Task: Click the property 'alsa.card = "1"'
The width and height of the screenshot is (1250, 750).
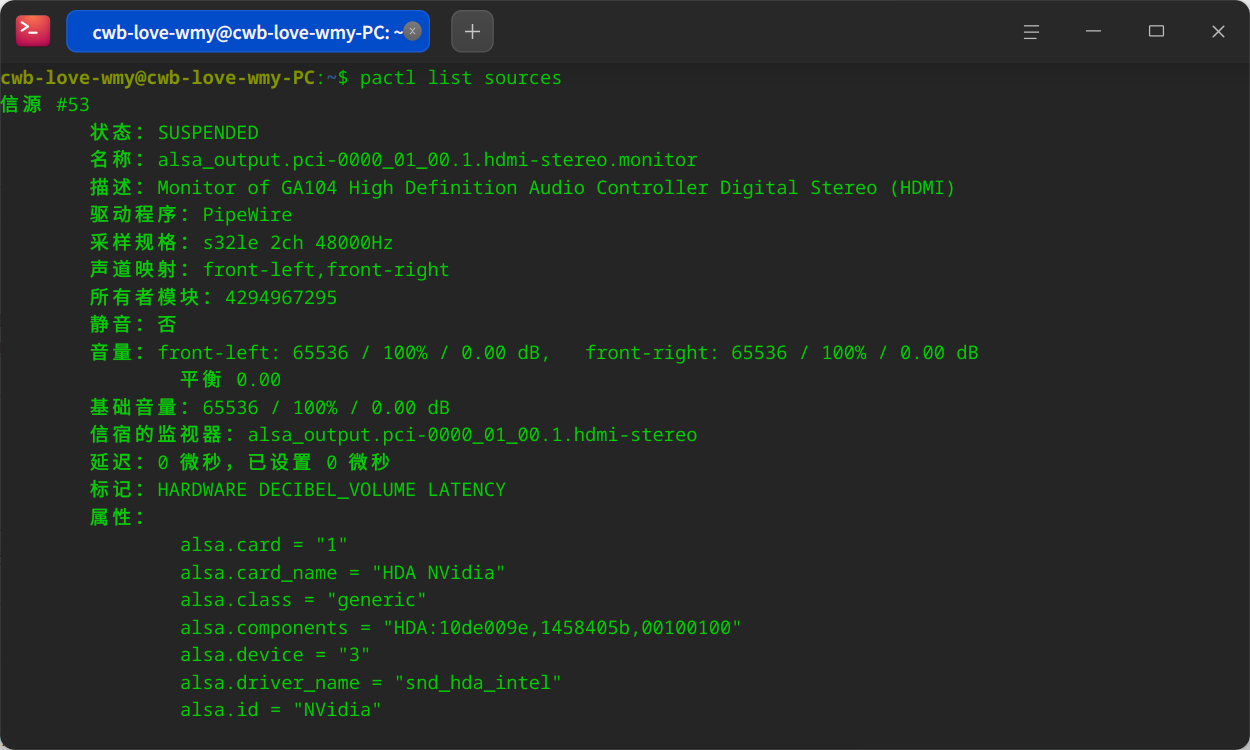Action: (264, 545)
